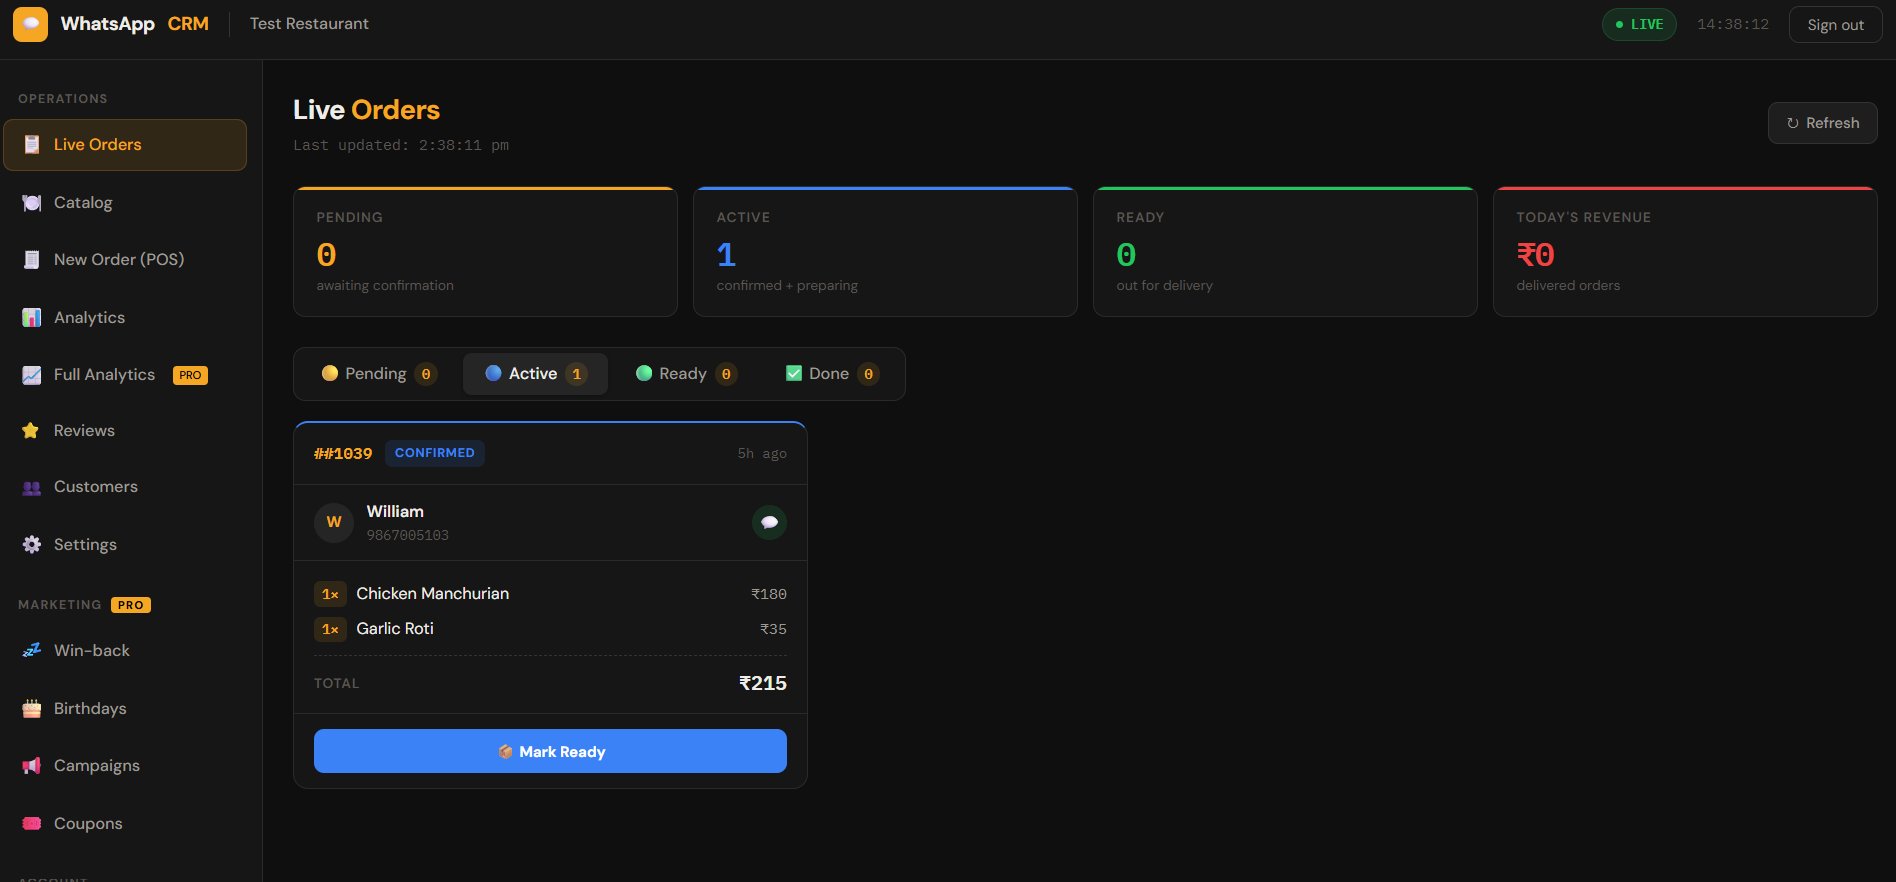Click the ₹215 total amount
This screenshot has width=1896, height=882.
(763, 683)
